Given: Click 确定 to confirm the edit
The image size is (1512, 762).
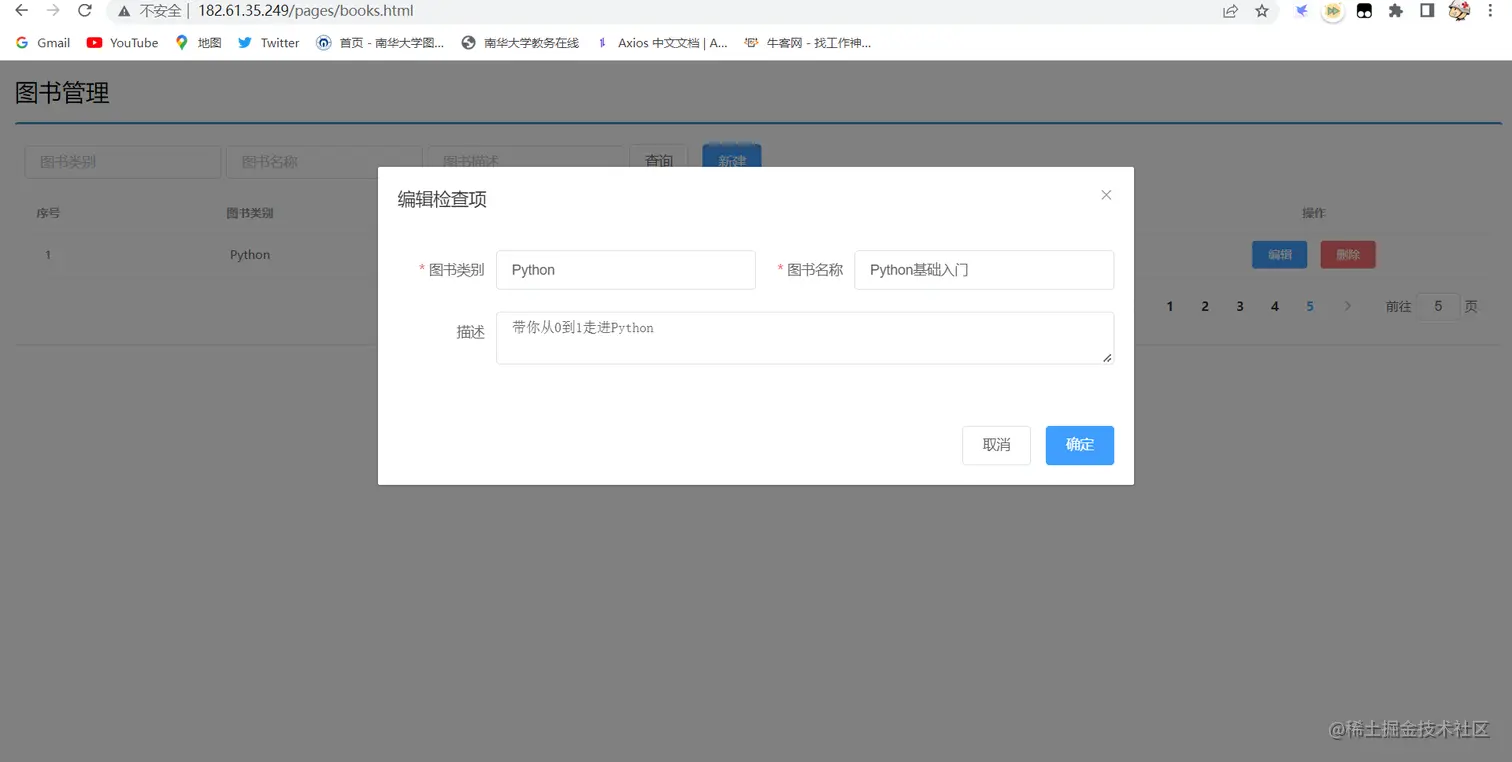Looking at the screenshot, I should pos(1080,445).
